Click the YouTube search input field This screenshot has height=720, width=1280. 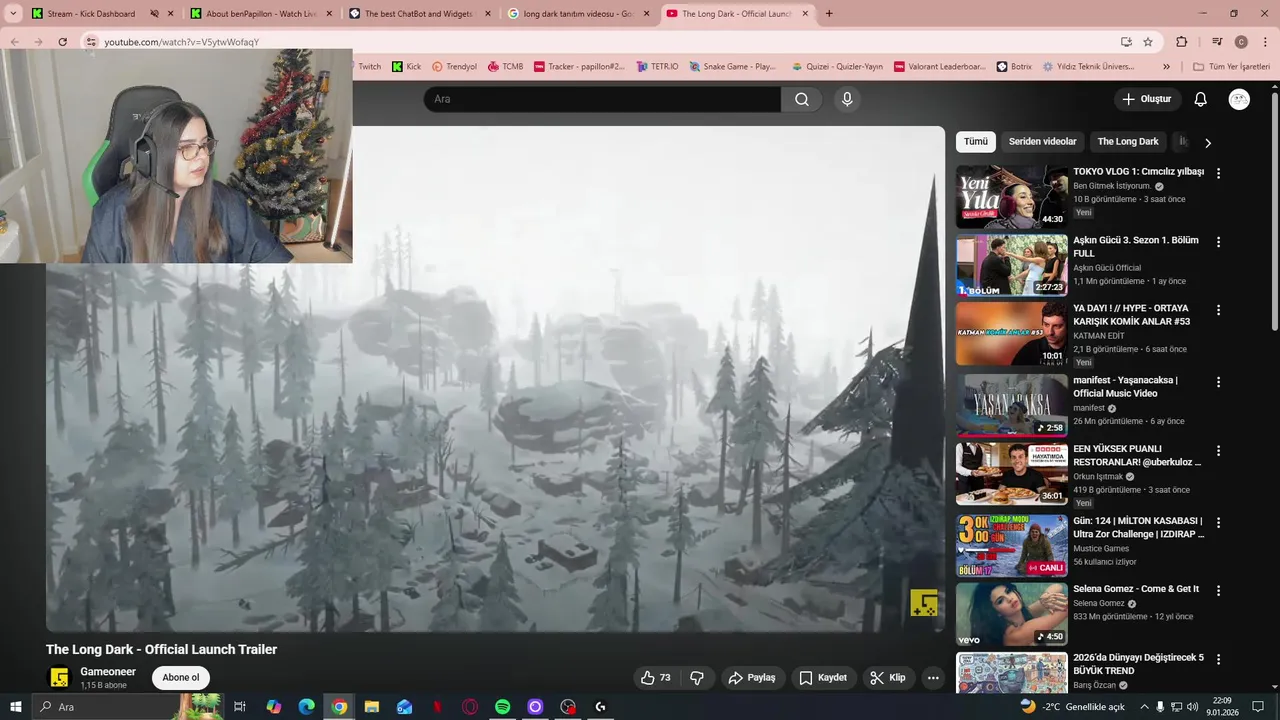point(602,99)
